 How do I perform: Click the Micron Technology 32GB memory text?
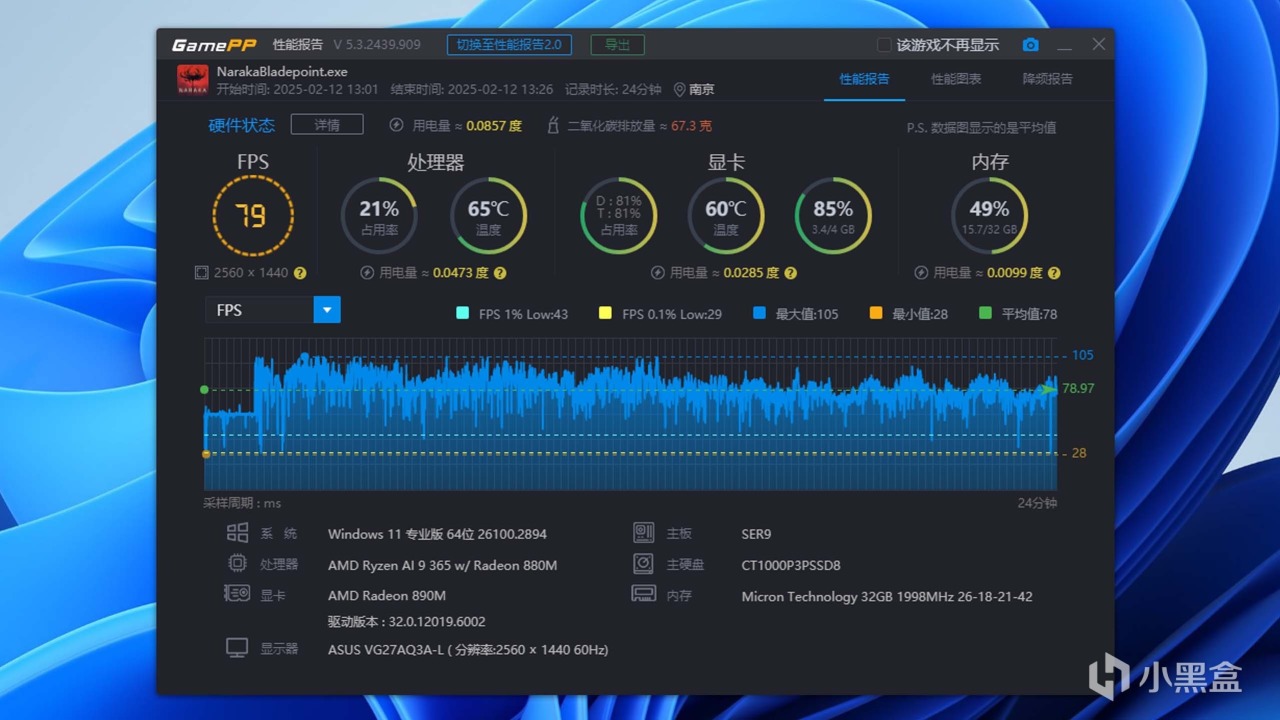(887, 596)
